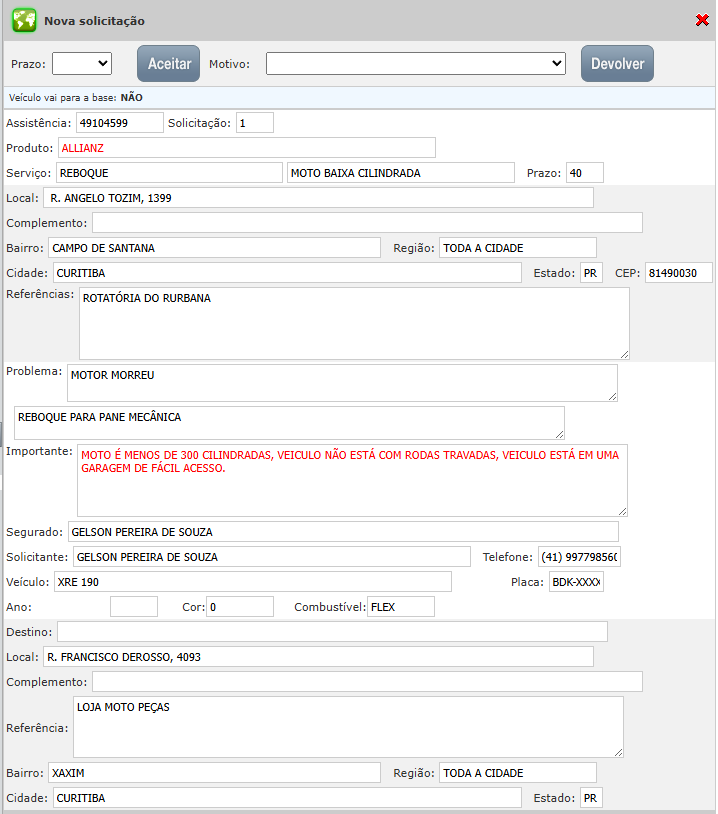Click the Referências textarea with ROTATÓRIA DO RURBANA
This screenshot has height=814, width=718.
pyautogui.click(x=354, y=323)
